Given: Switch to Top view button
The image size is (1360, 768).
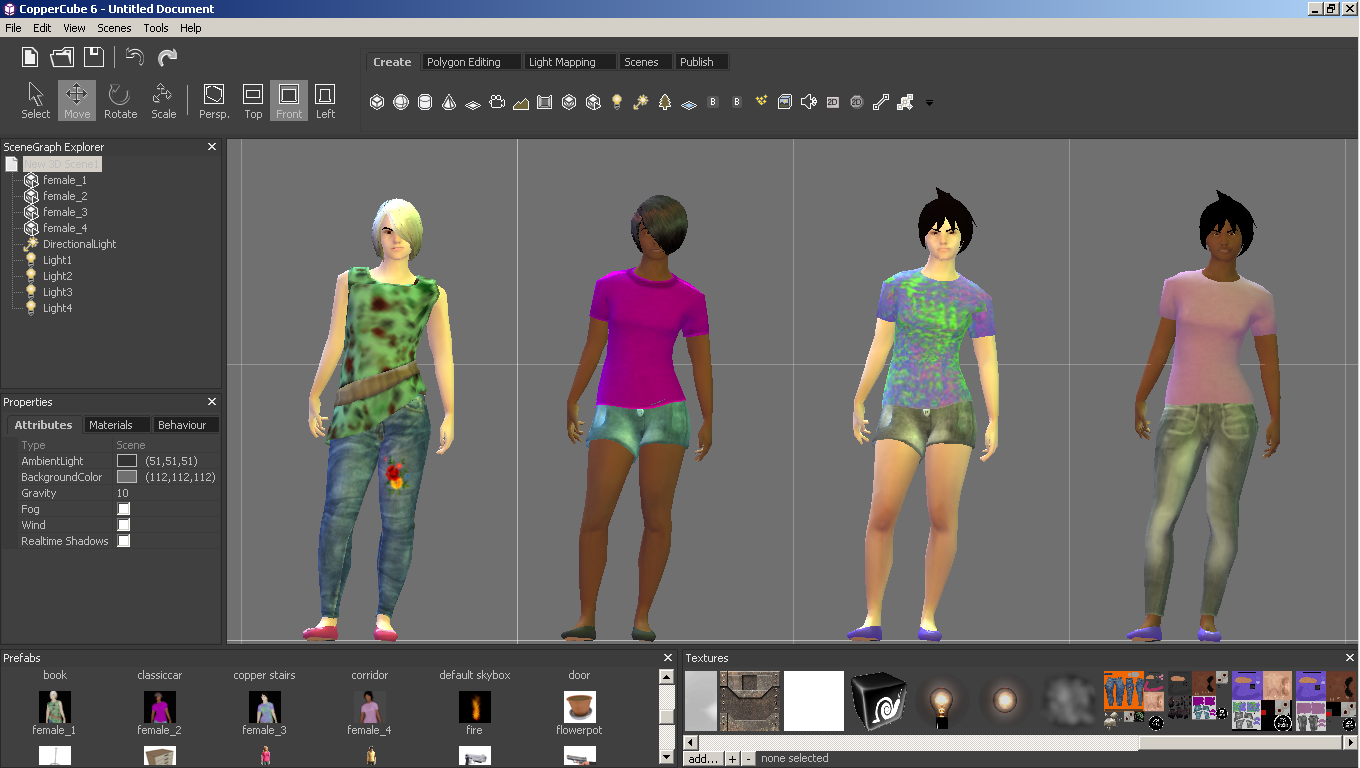Looking at the screenshot, I should (253, 101).
